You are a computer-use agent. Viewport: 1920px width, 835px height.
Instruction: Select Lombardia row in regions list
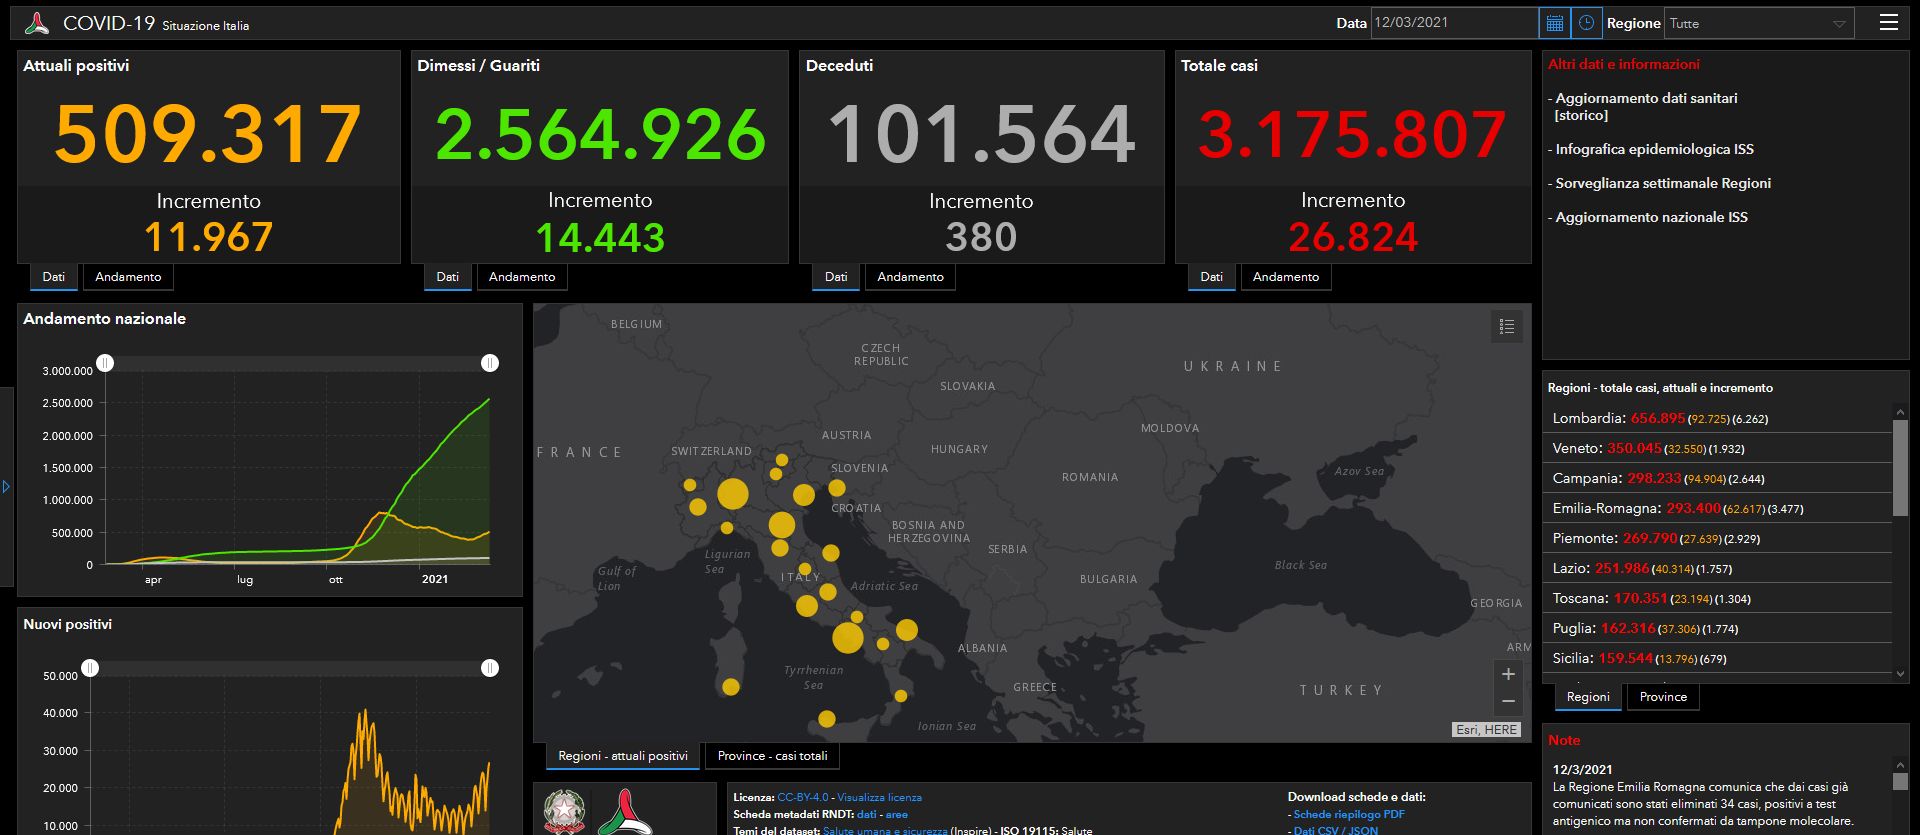tap(1717, 418)
